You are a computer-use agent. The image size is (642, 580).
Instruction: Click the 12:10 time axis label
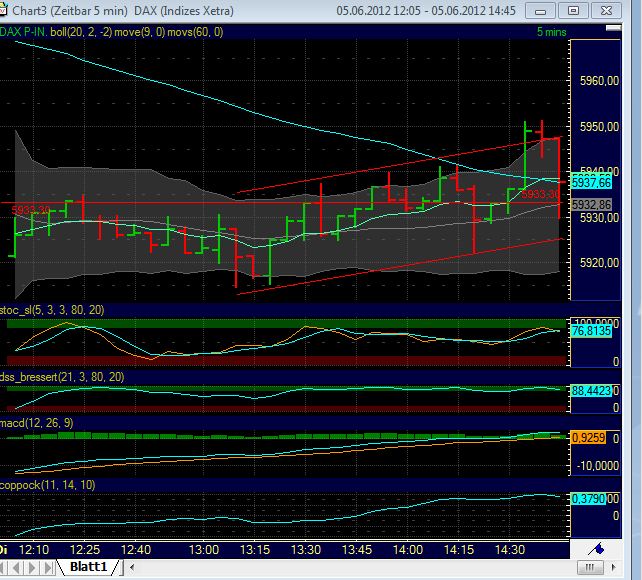[x=34, y=549]
